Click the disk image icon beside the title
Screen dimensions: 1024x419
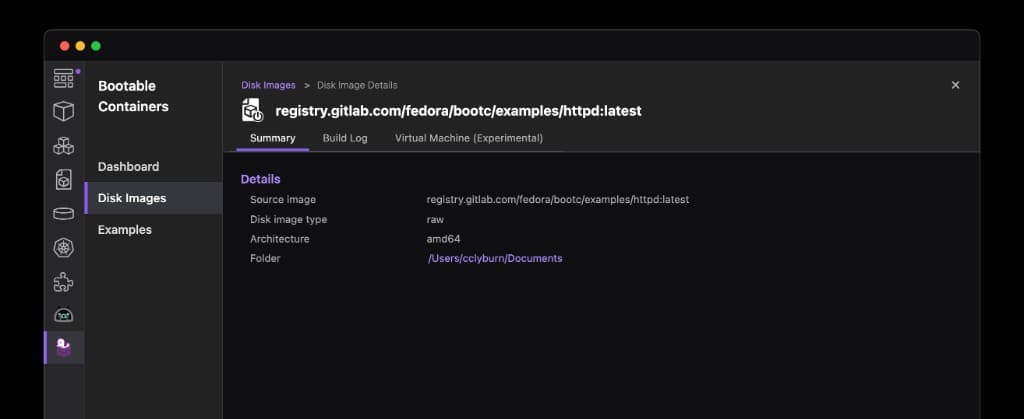pos(252,110)
